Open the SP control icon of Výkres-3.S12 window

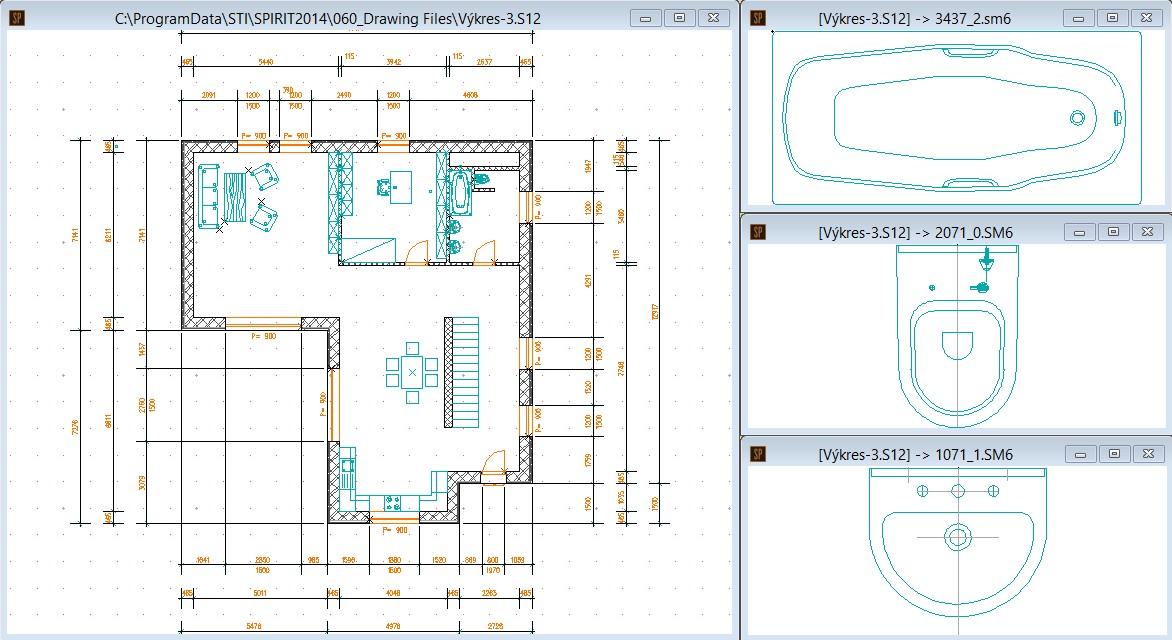point(16,17)
